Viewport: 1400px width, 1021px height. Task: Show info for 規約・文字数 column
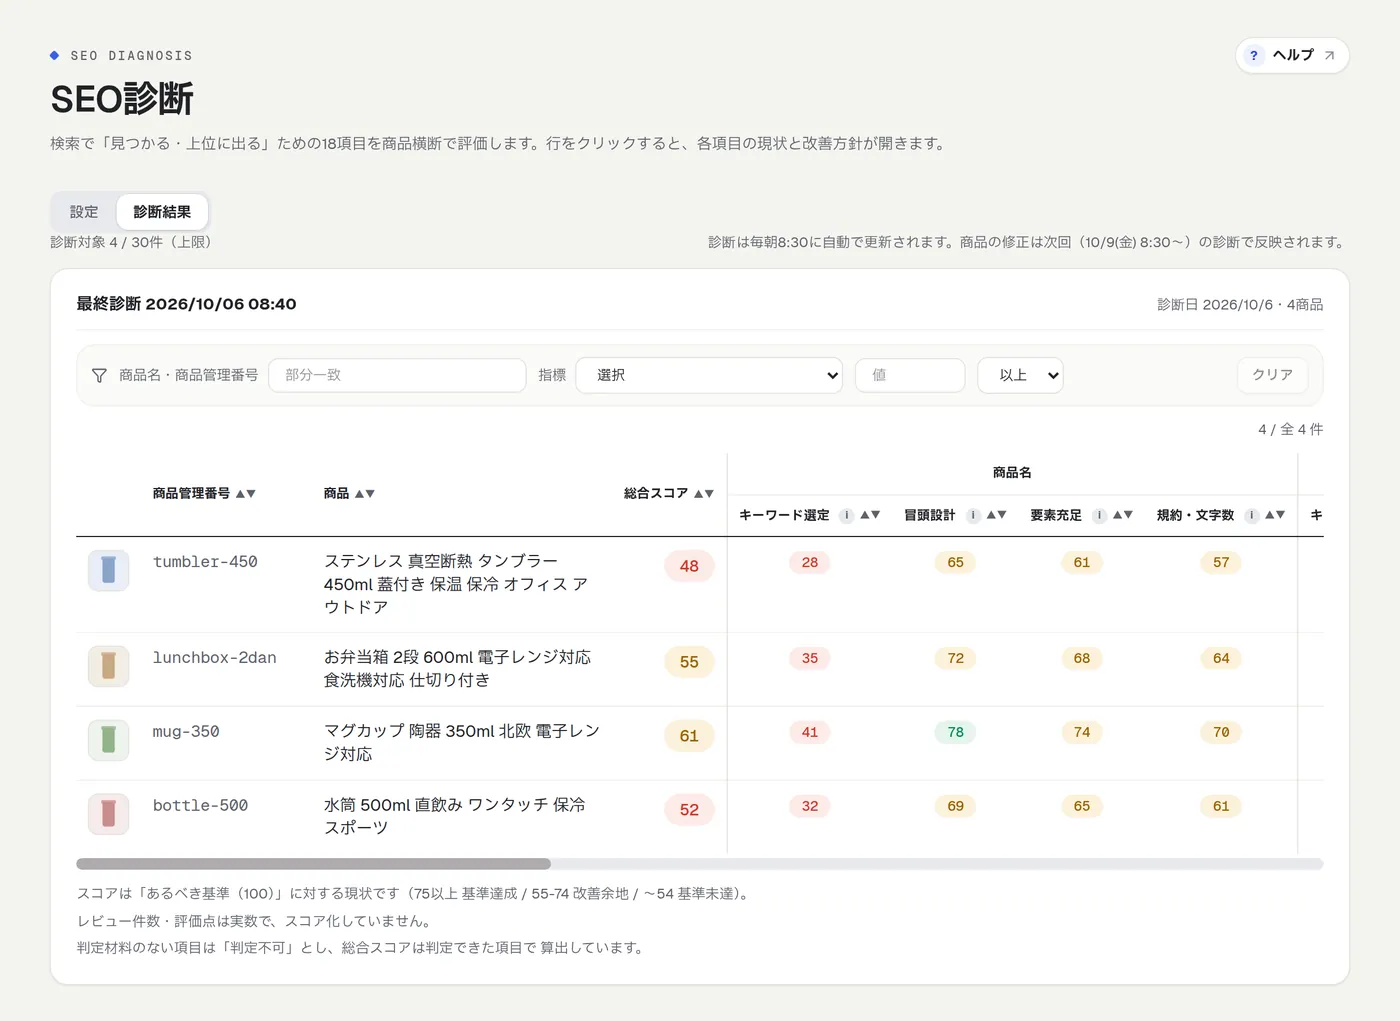point(1251,515)
